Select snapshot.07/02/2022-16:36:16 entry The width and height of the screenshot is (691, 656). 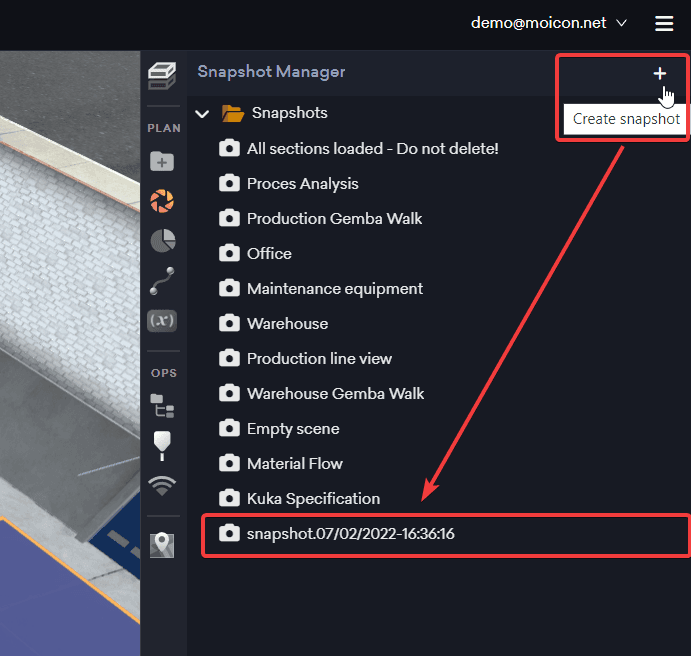click(x=350, y=534)
